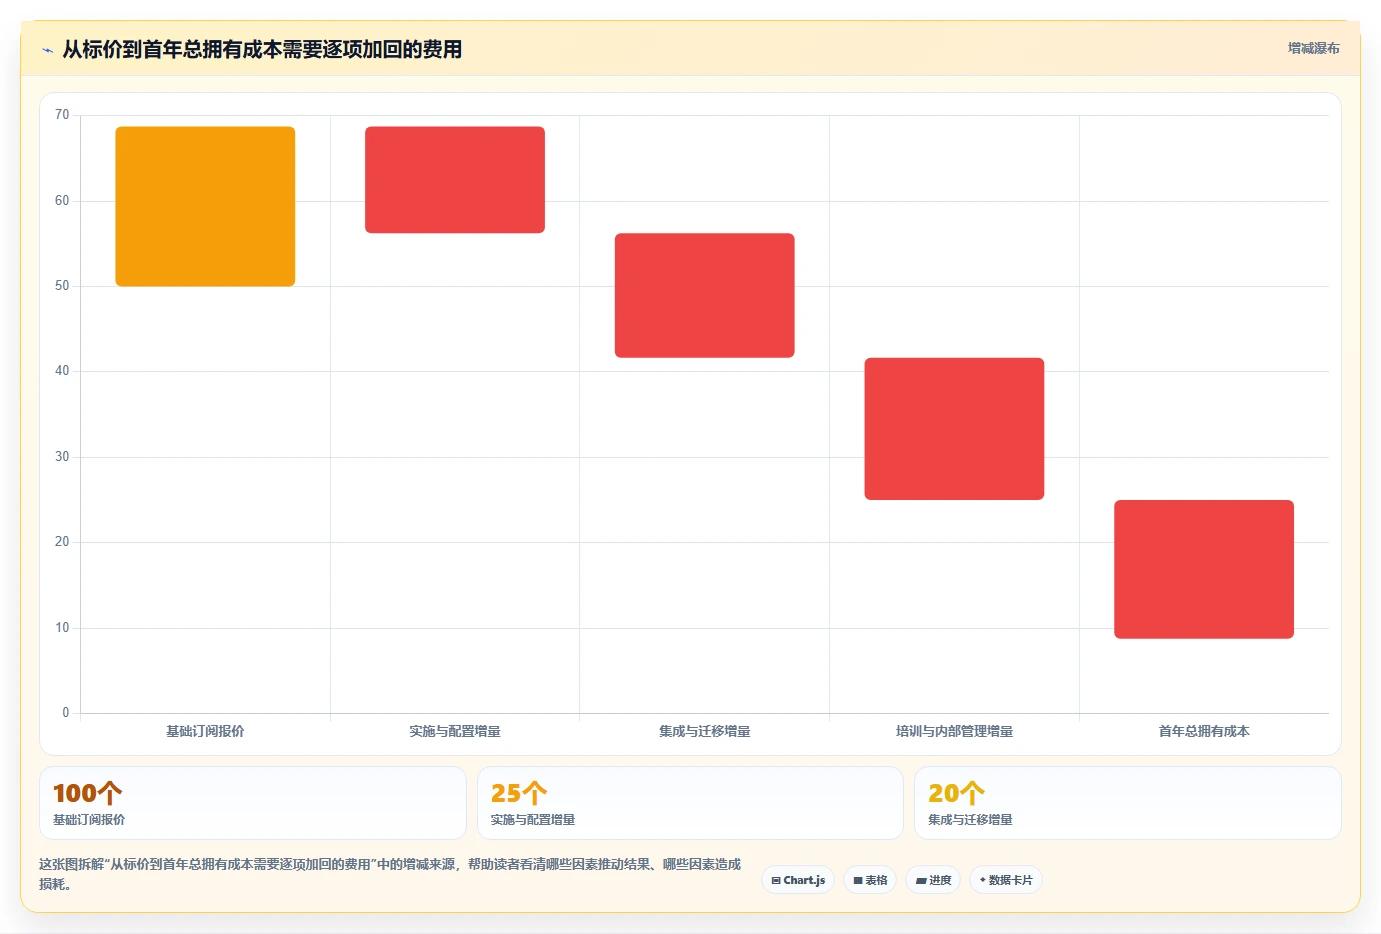Click the chart title 从标价到首年总拥有成本需要逐项加回的费用
This screenshot has height=934, width=1381.
262,49
